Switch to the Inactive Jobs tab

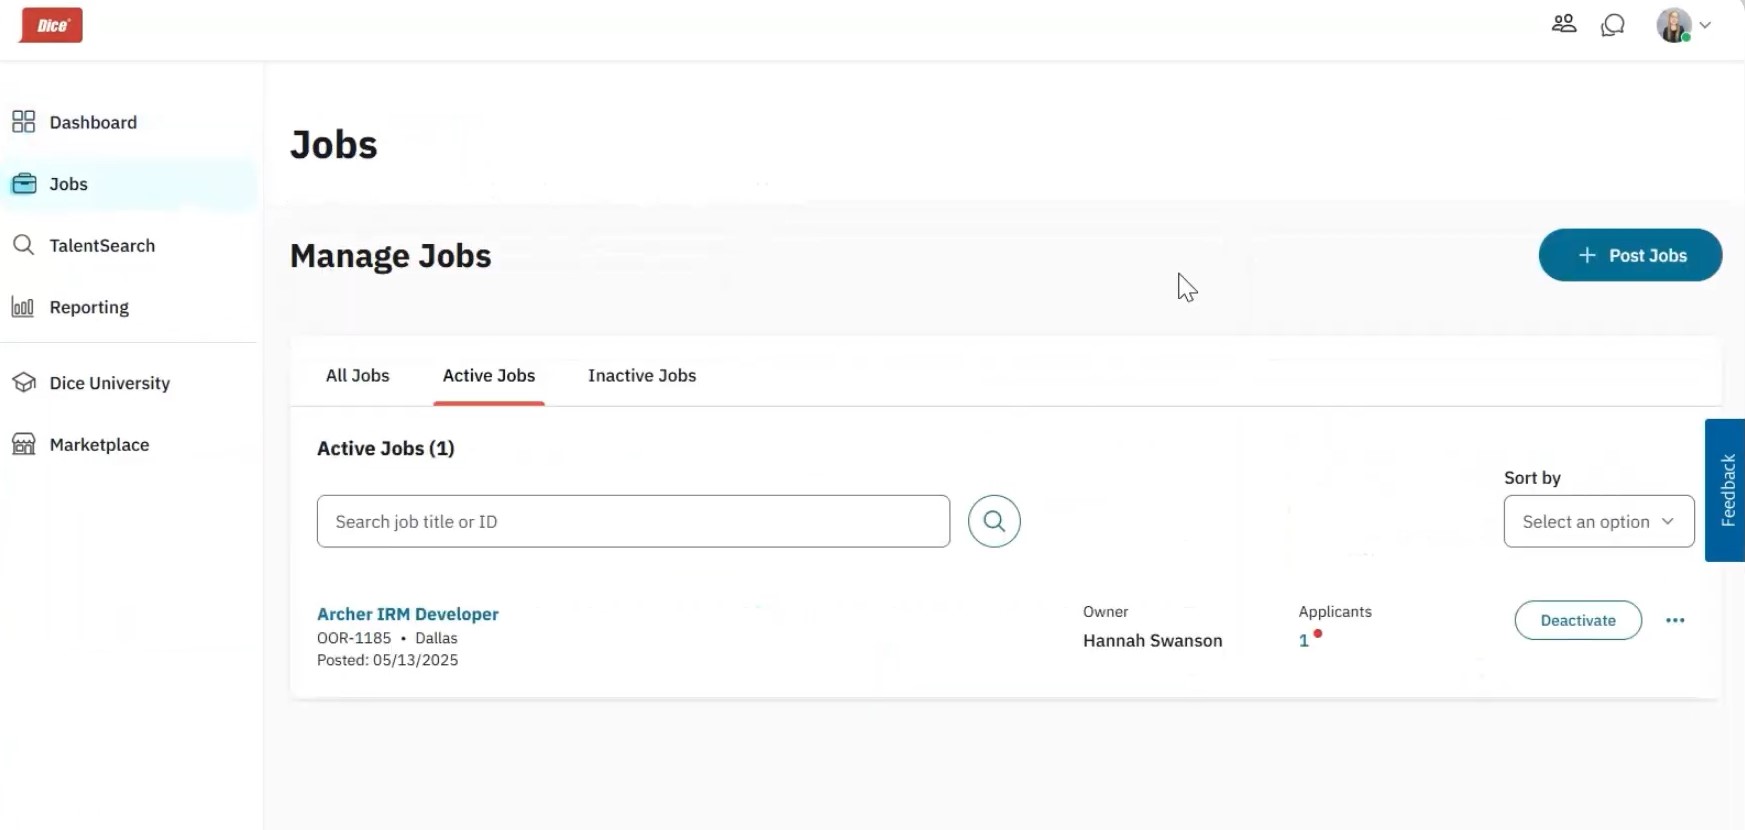[x=642, y=376]
